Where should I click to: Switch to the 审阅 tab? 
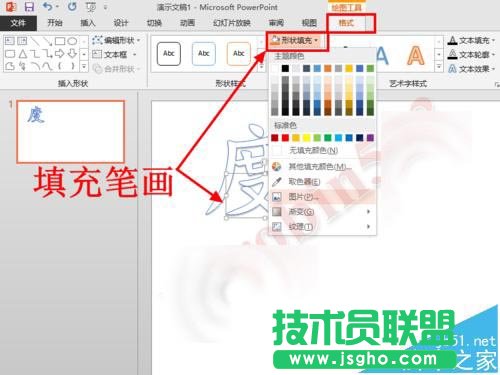point(276,23)
